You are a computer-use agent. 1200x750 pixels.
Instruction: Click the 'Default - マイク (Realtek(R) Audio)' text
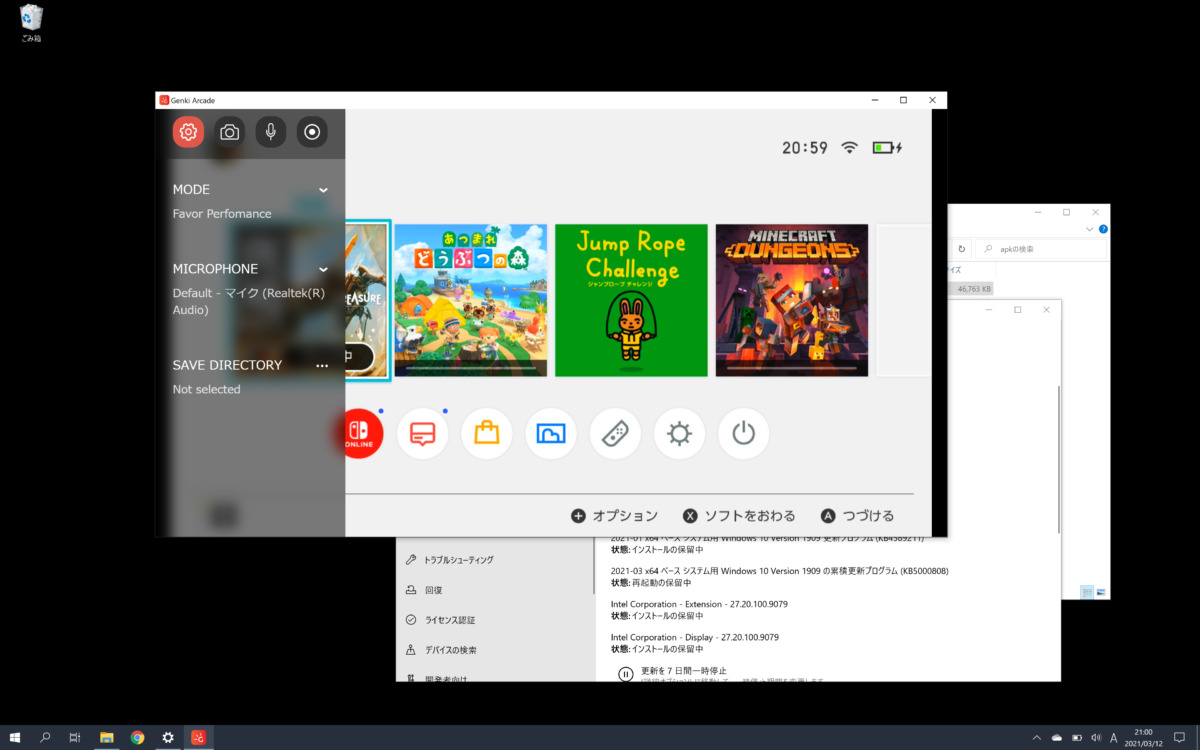point(249,302)
